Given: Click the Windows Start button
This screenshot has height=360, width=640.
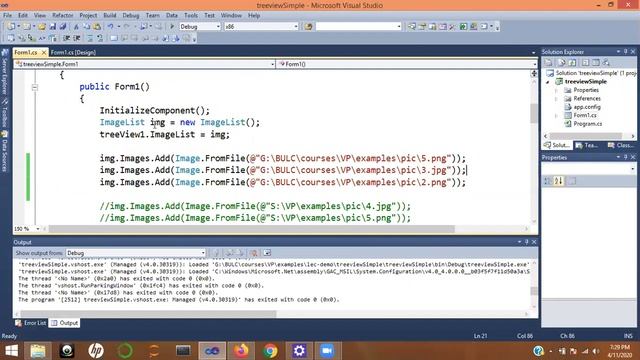Looking at the screenshot, I should tap(11, 351).
